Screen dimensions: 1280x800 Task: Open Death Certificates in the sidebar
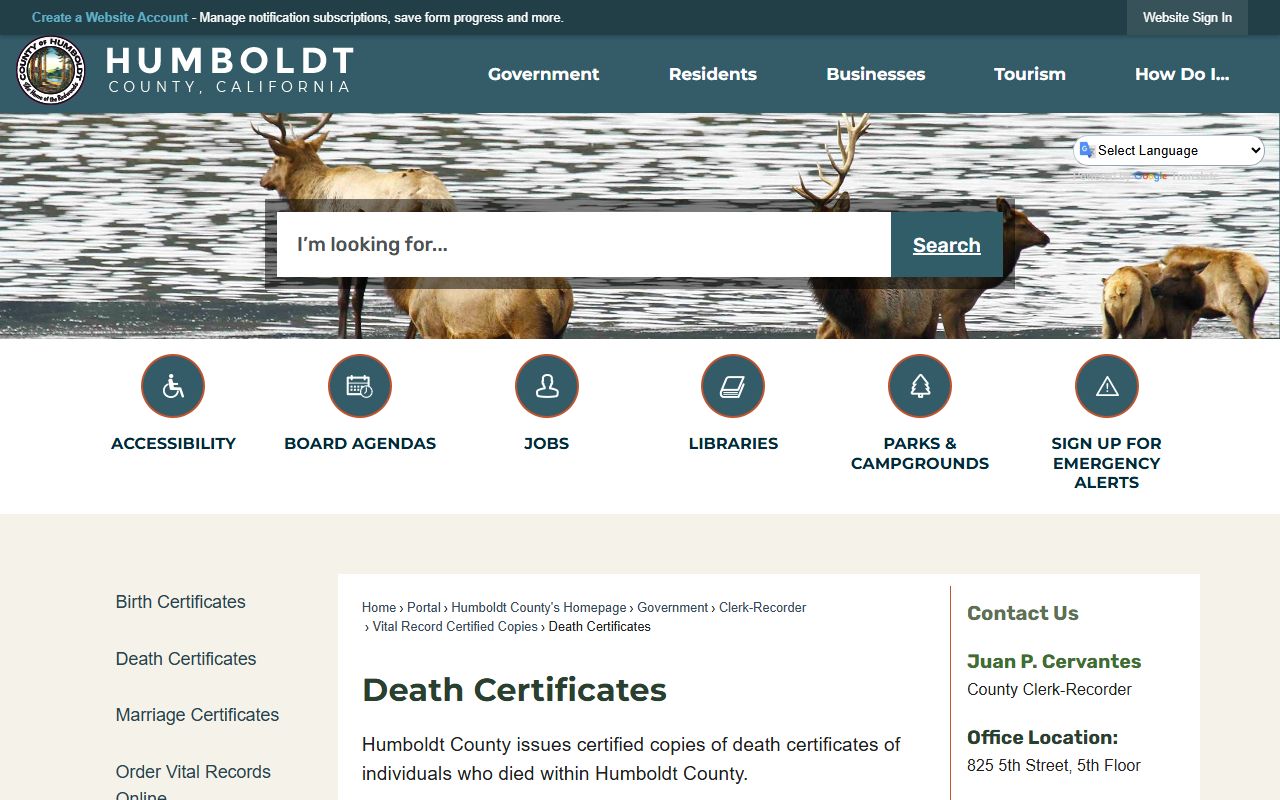pyautogui.click(x=186, y=659)
